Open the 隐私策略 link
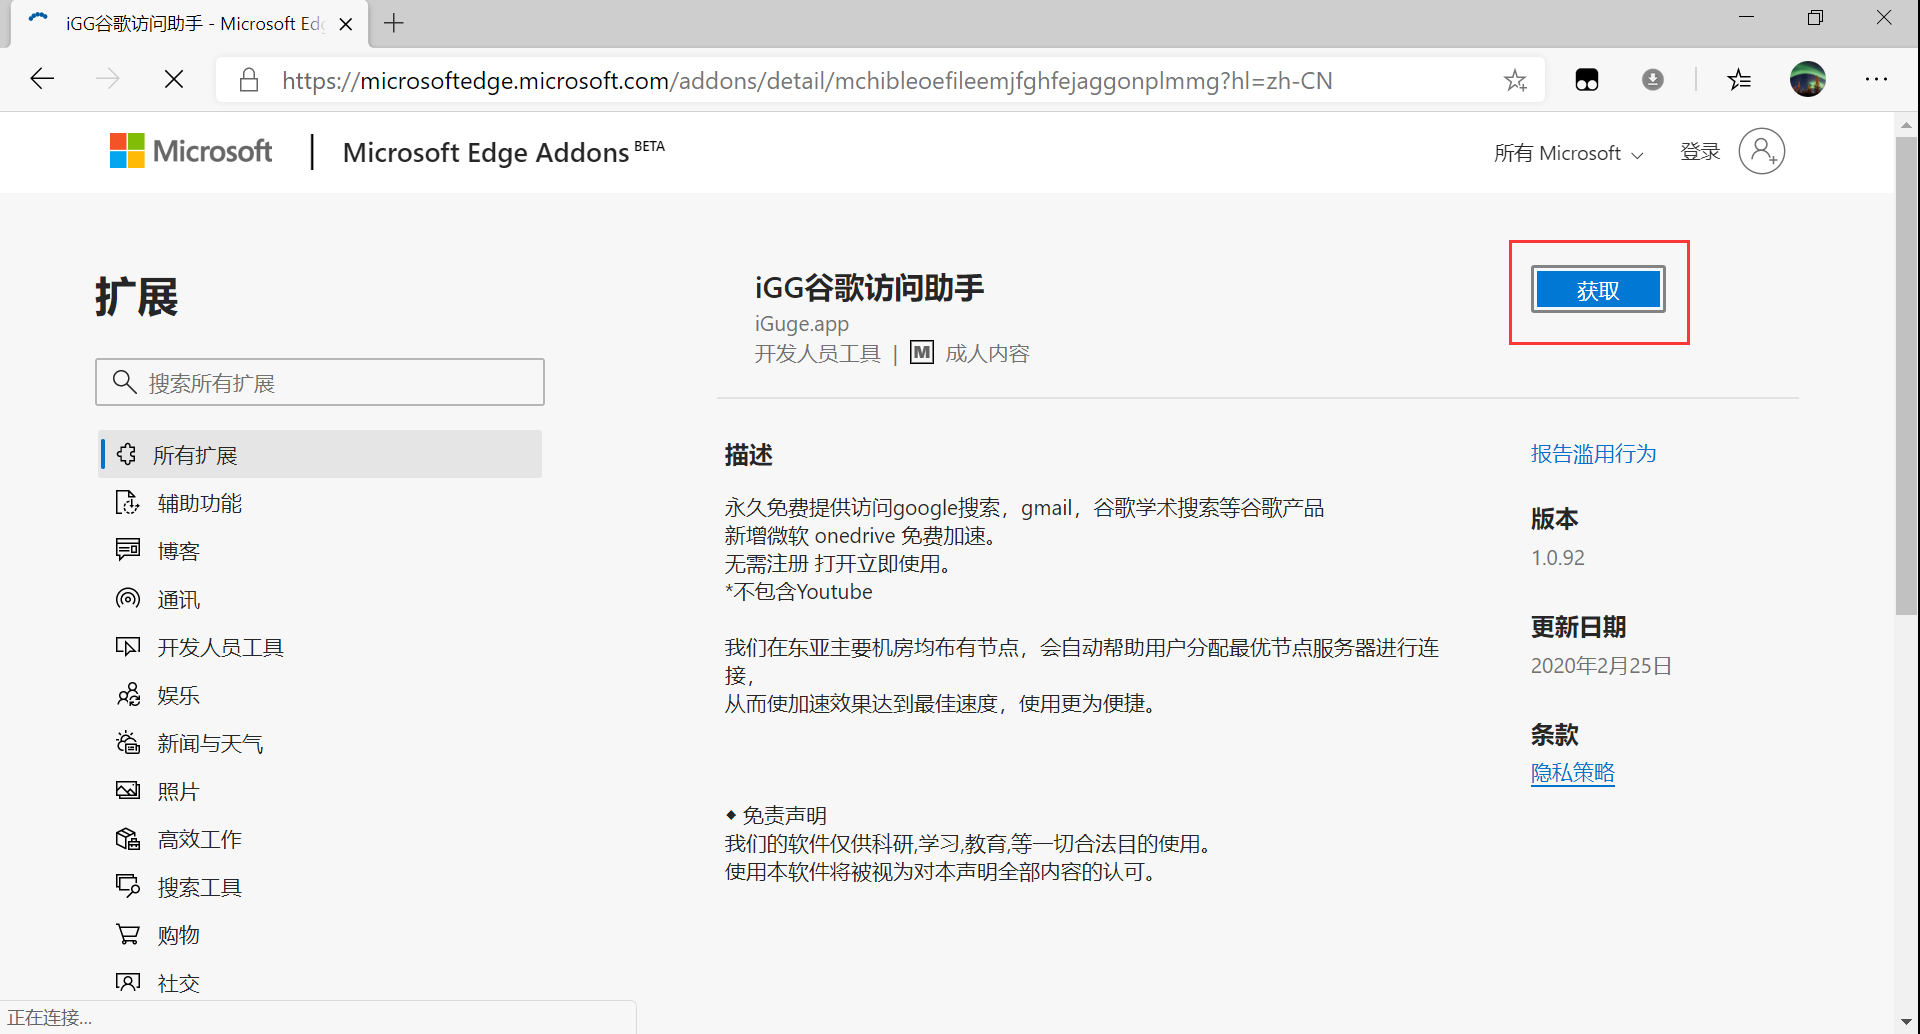The width and height of the screenshot is (1920, 1034). (1573, 773)
